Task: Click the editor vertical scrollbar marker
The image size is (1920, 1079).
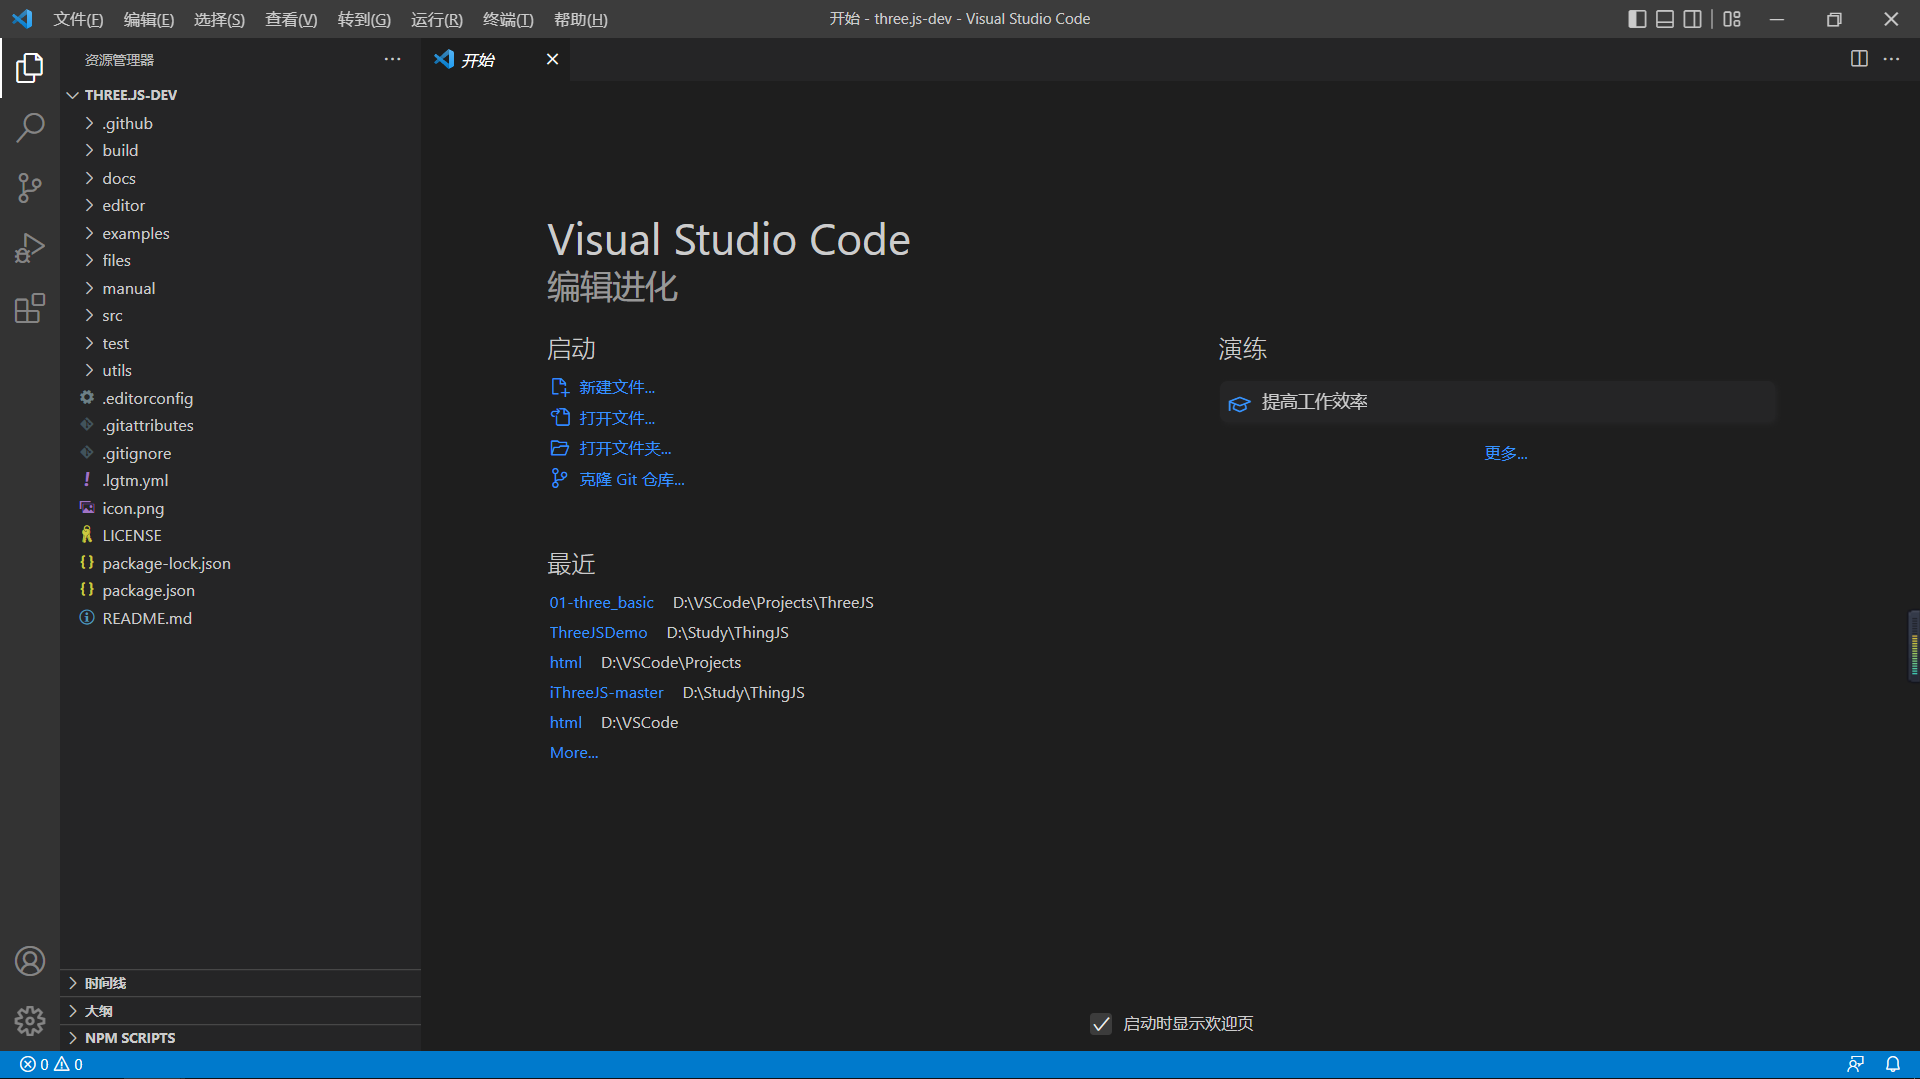Action: point(1913,646)
